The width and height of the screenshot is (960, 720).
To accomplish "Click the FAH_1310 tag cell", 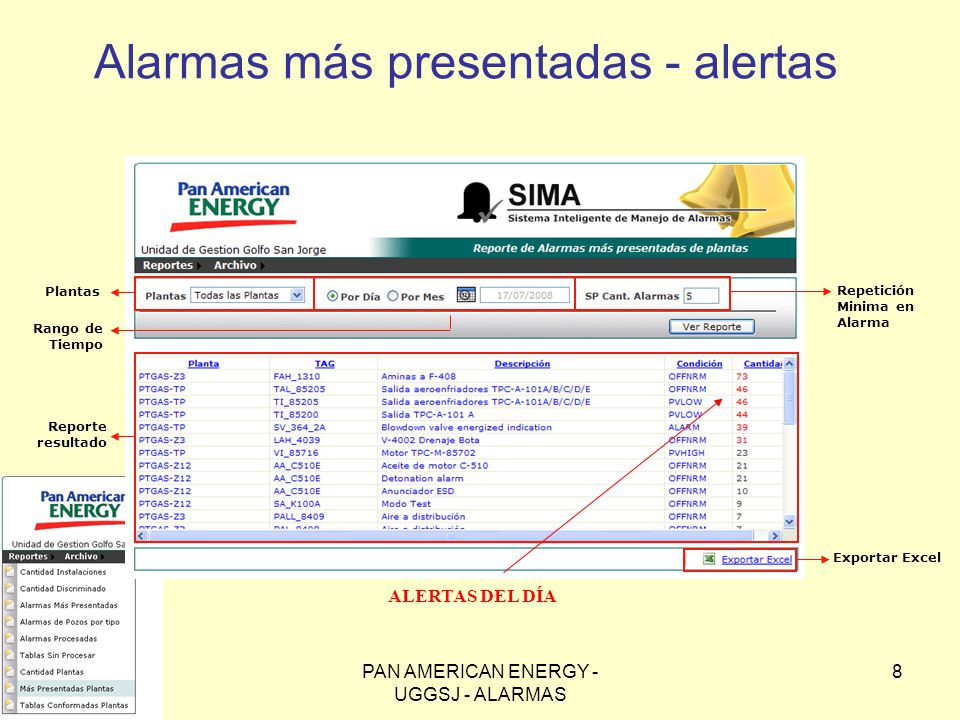I will [296, 377].
